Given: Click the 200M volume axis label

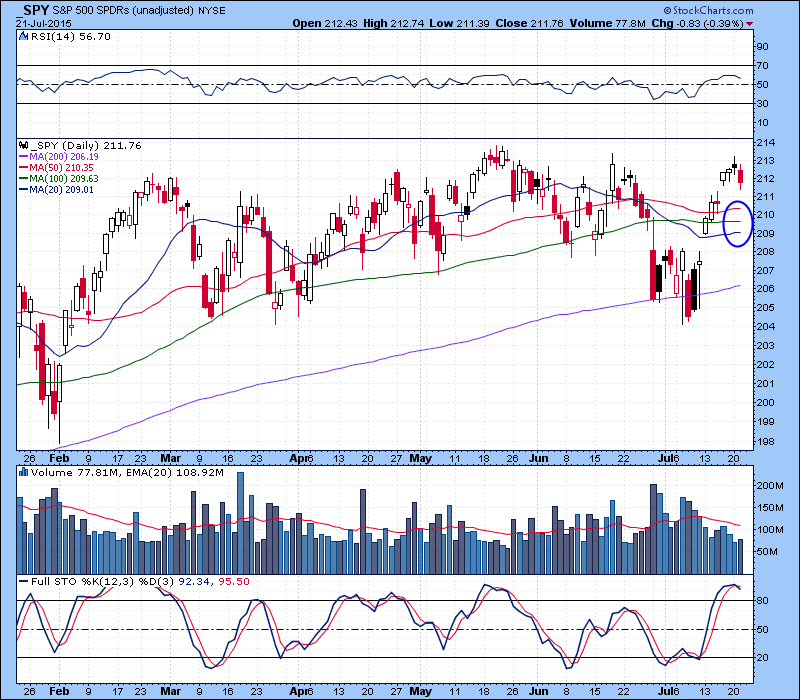Looking at the screenshot, I should click(x=770, y=485).
